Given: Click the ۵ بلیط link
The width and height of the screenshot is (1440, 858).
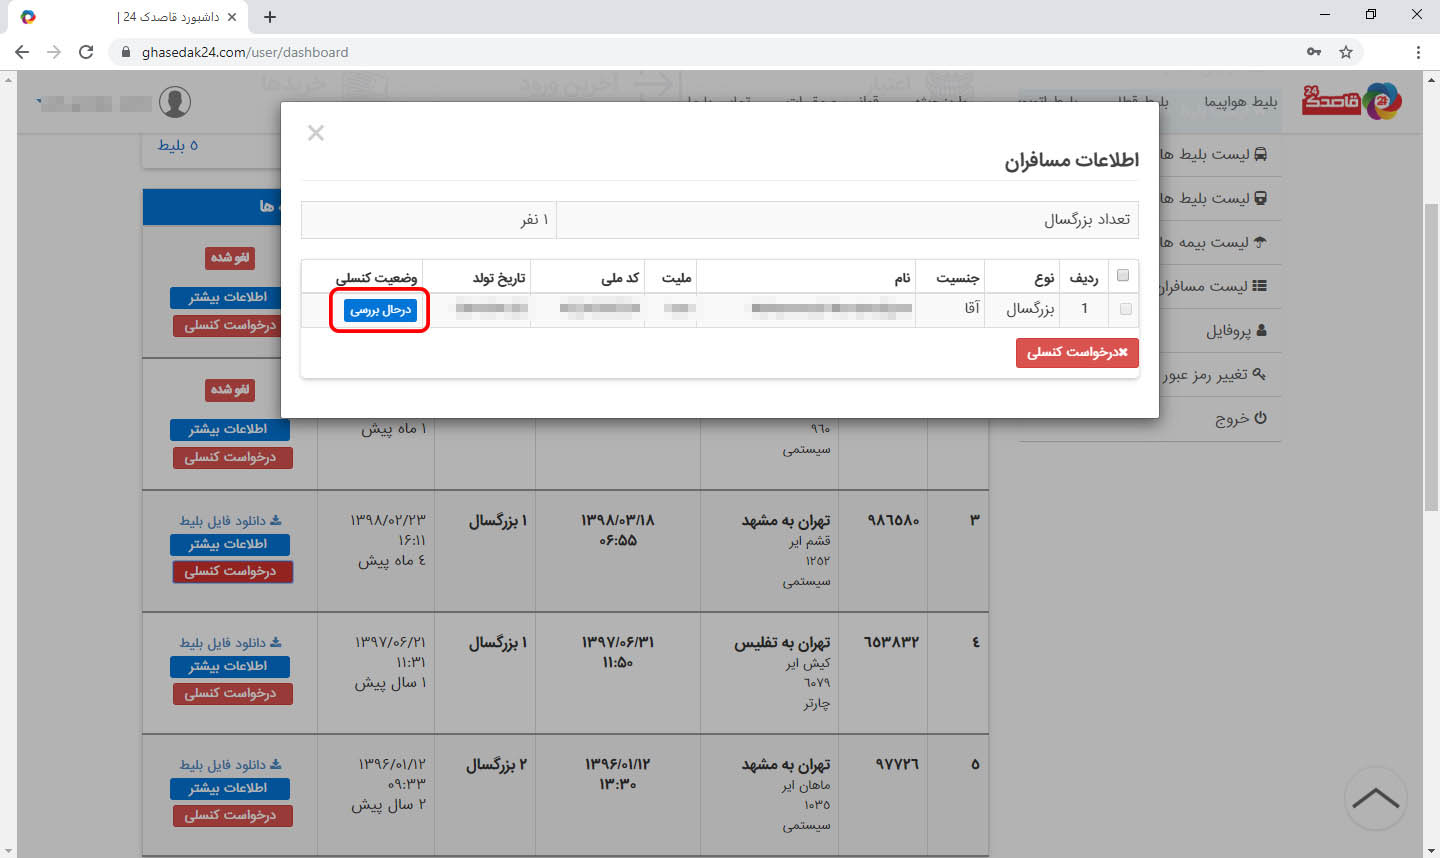Looking at the screenshot, I should coord(178,146).
